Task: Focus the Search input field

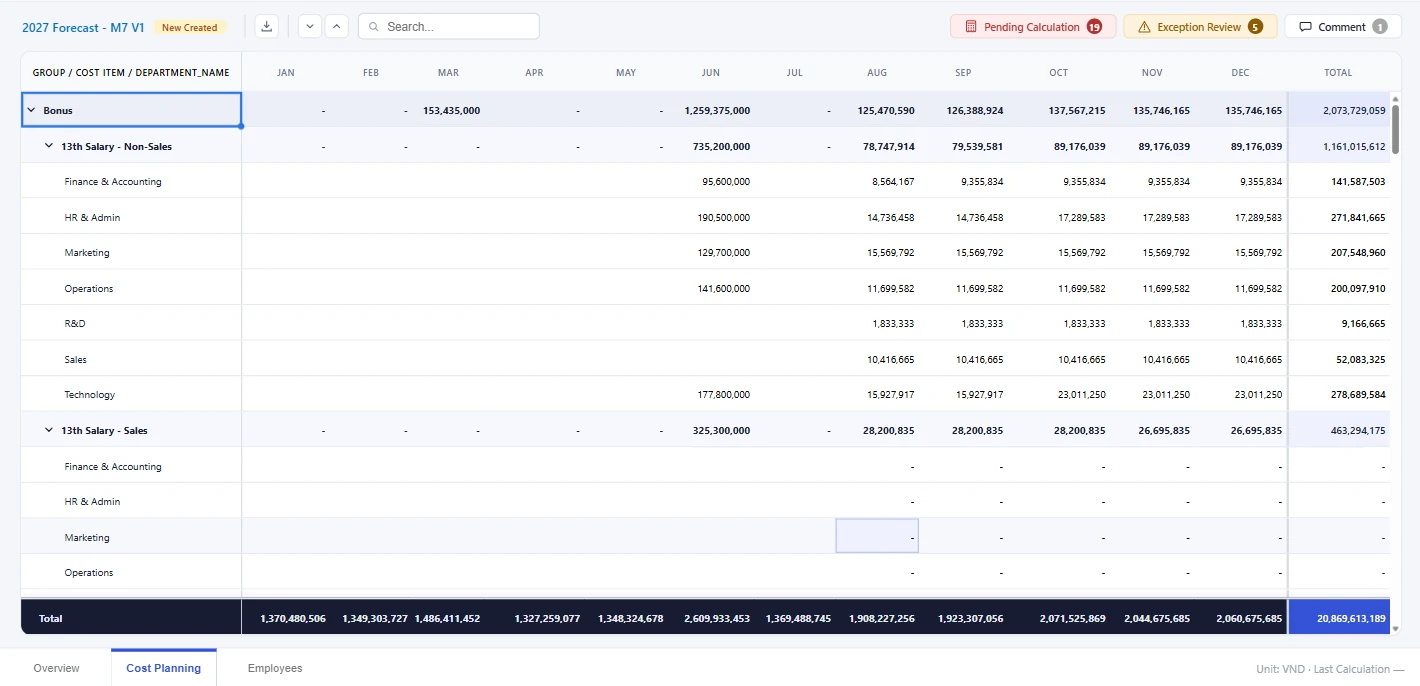Action: coord(449,27)
